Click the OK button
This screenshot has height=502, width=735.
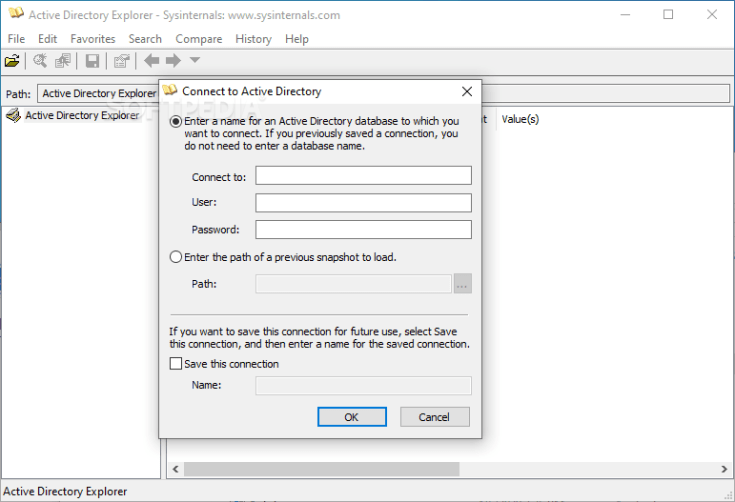pyautogui.click(x=352, y=417)
